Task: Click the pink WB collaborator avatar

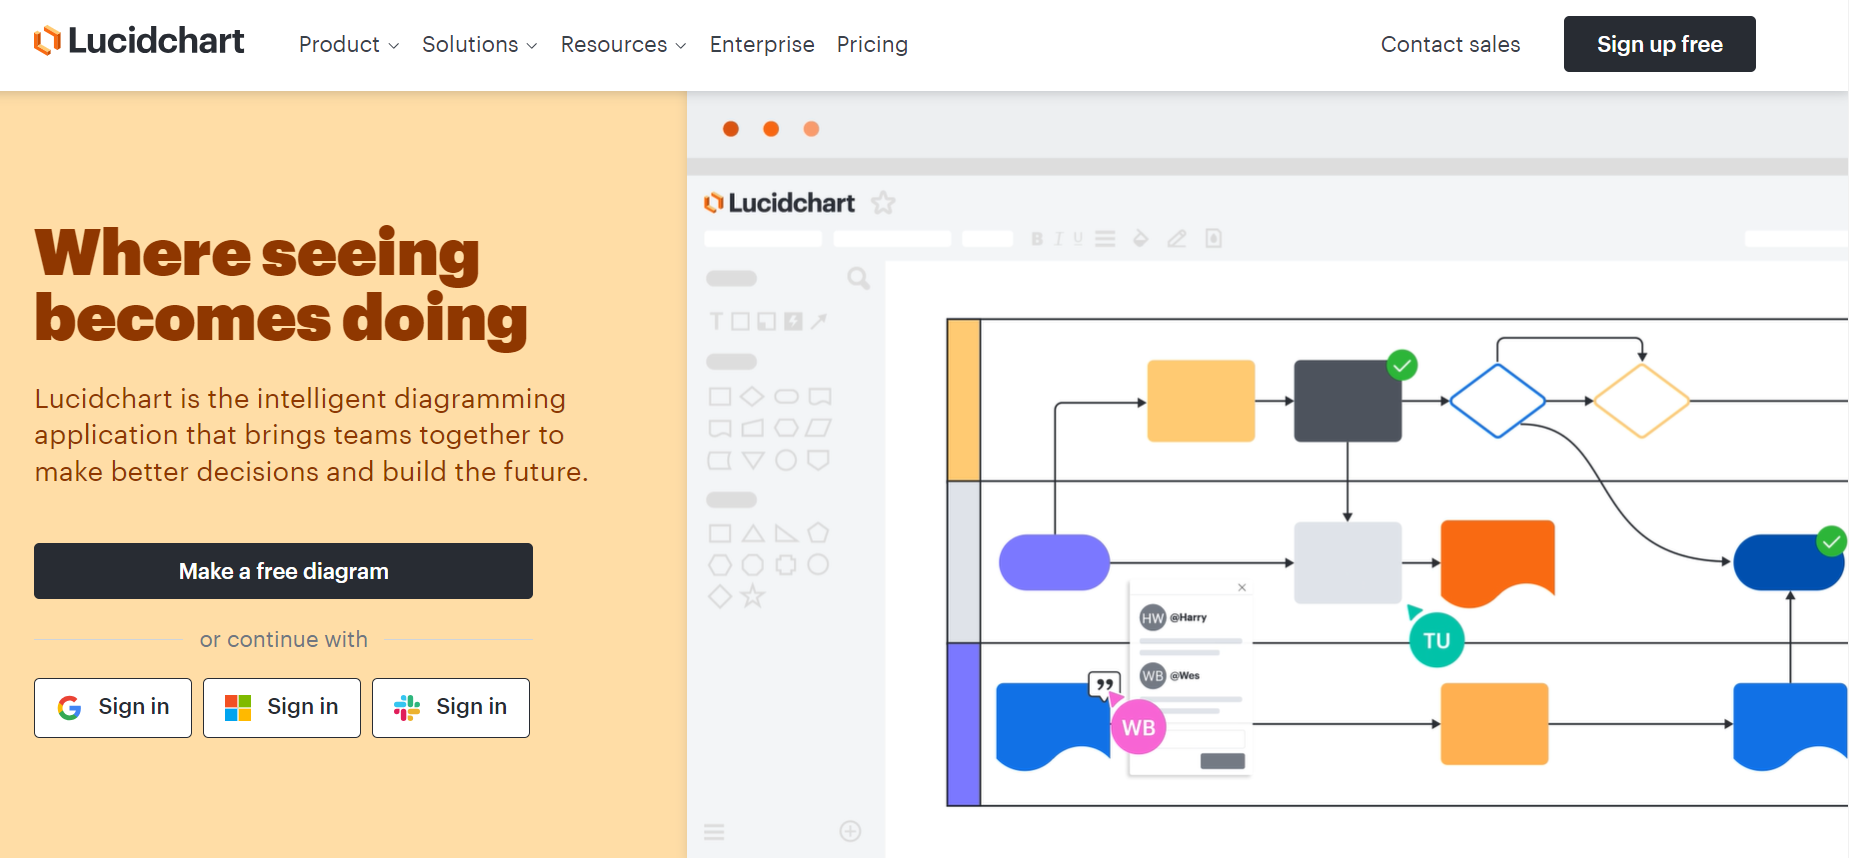Action: [x=1138, y=727]
